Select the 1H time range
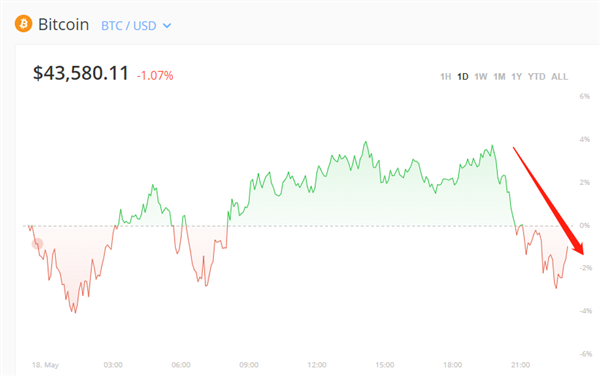 (445, 77)
